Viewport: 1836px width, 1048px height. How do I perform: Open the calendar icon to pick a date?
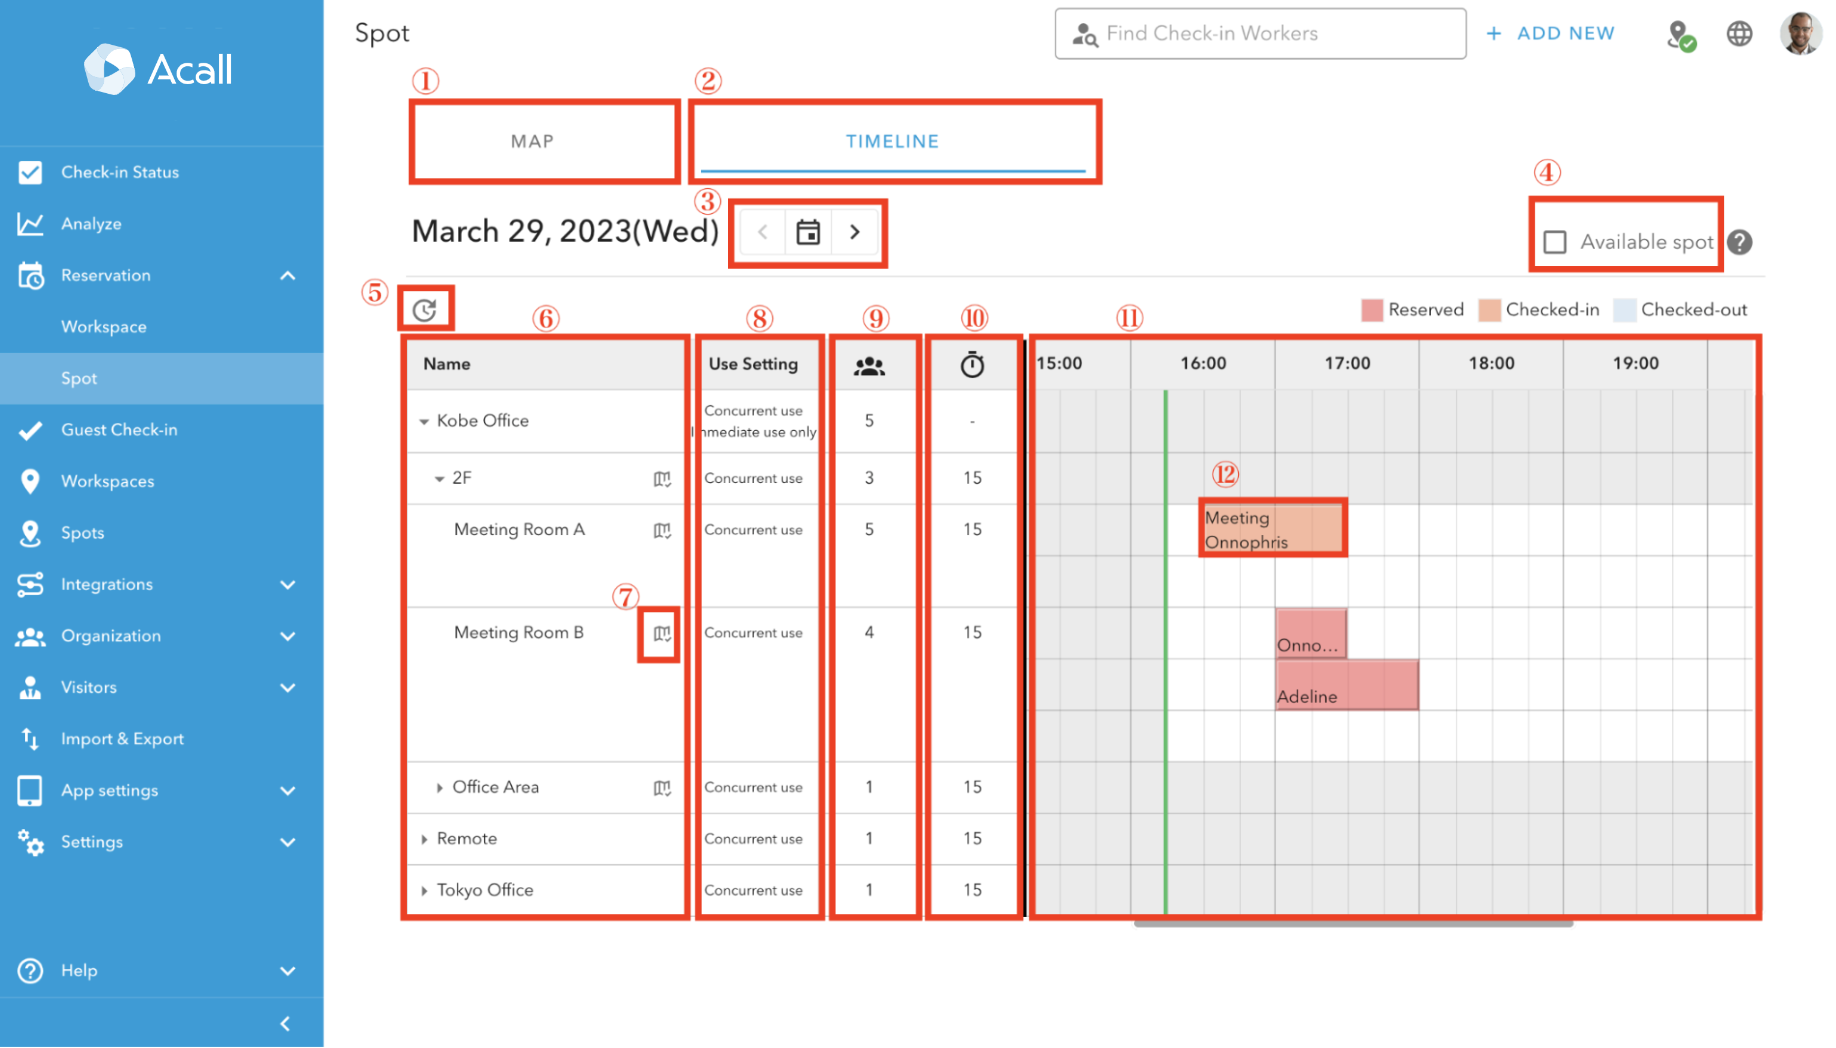point(808,231)
